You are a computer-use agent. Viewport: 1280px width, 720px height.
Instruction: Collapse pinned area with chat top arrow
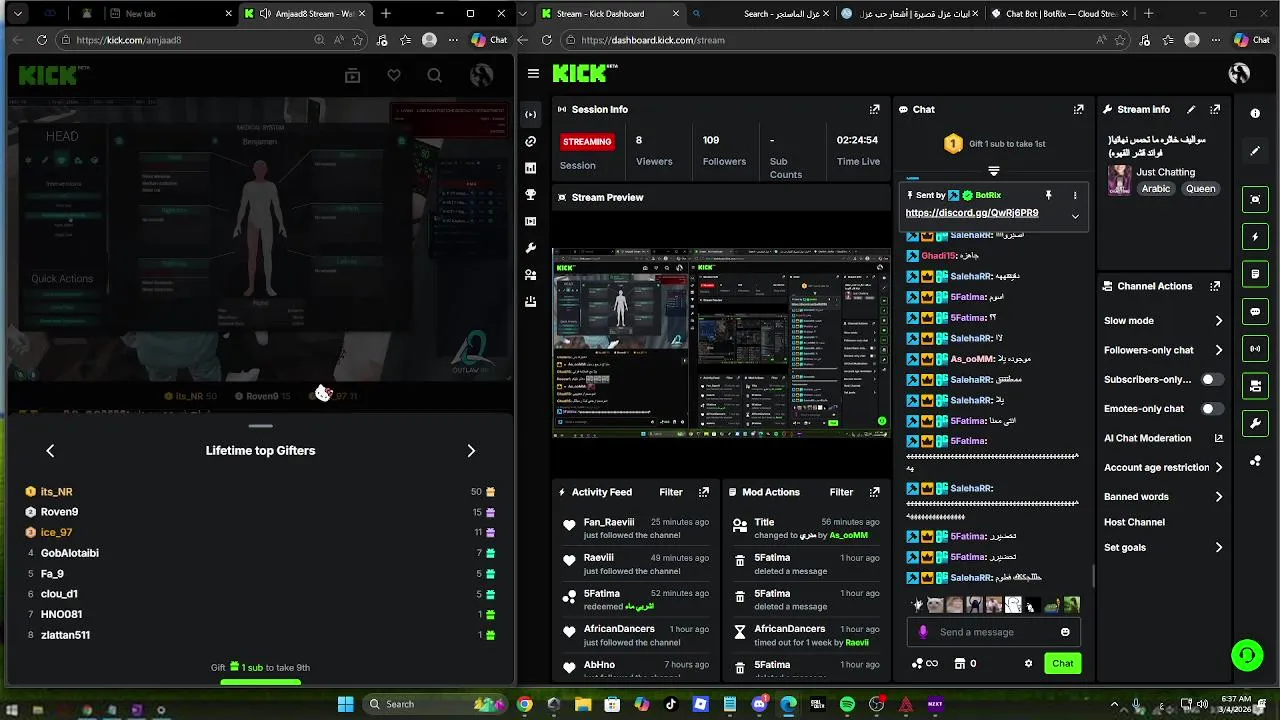[993, 171]
